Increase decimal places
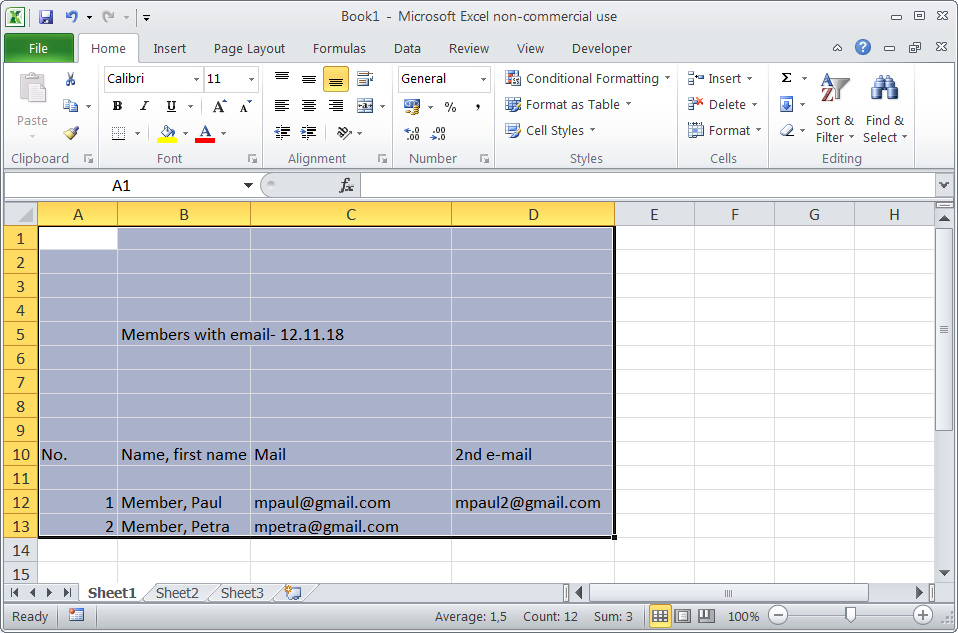 point(412,133)
